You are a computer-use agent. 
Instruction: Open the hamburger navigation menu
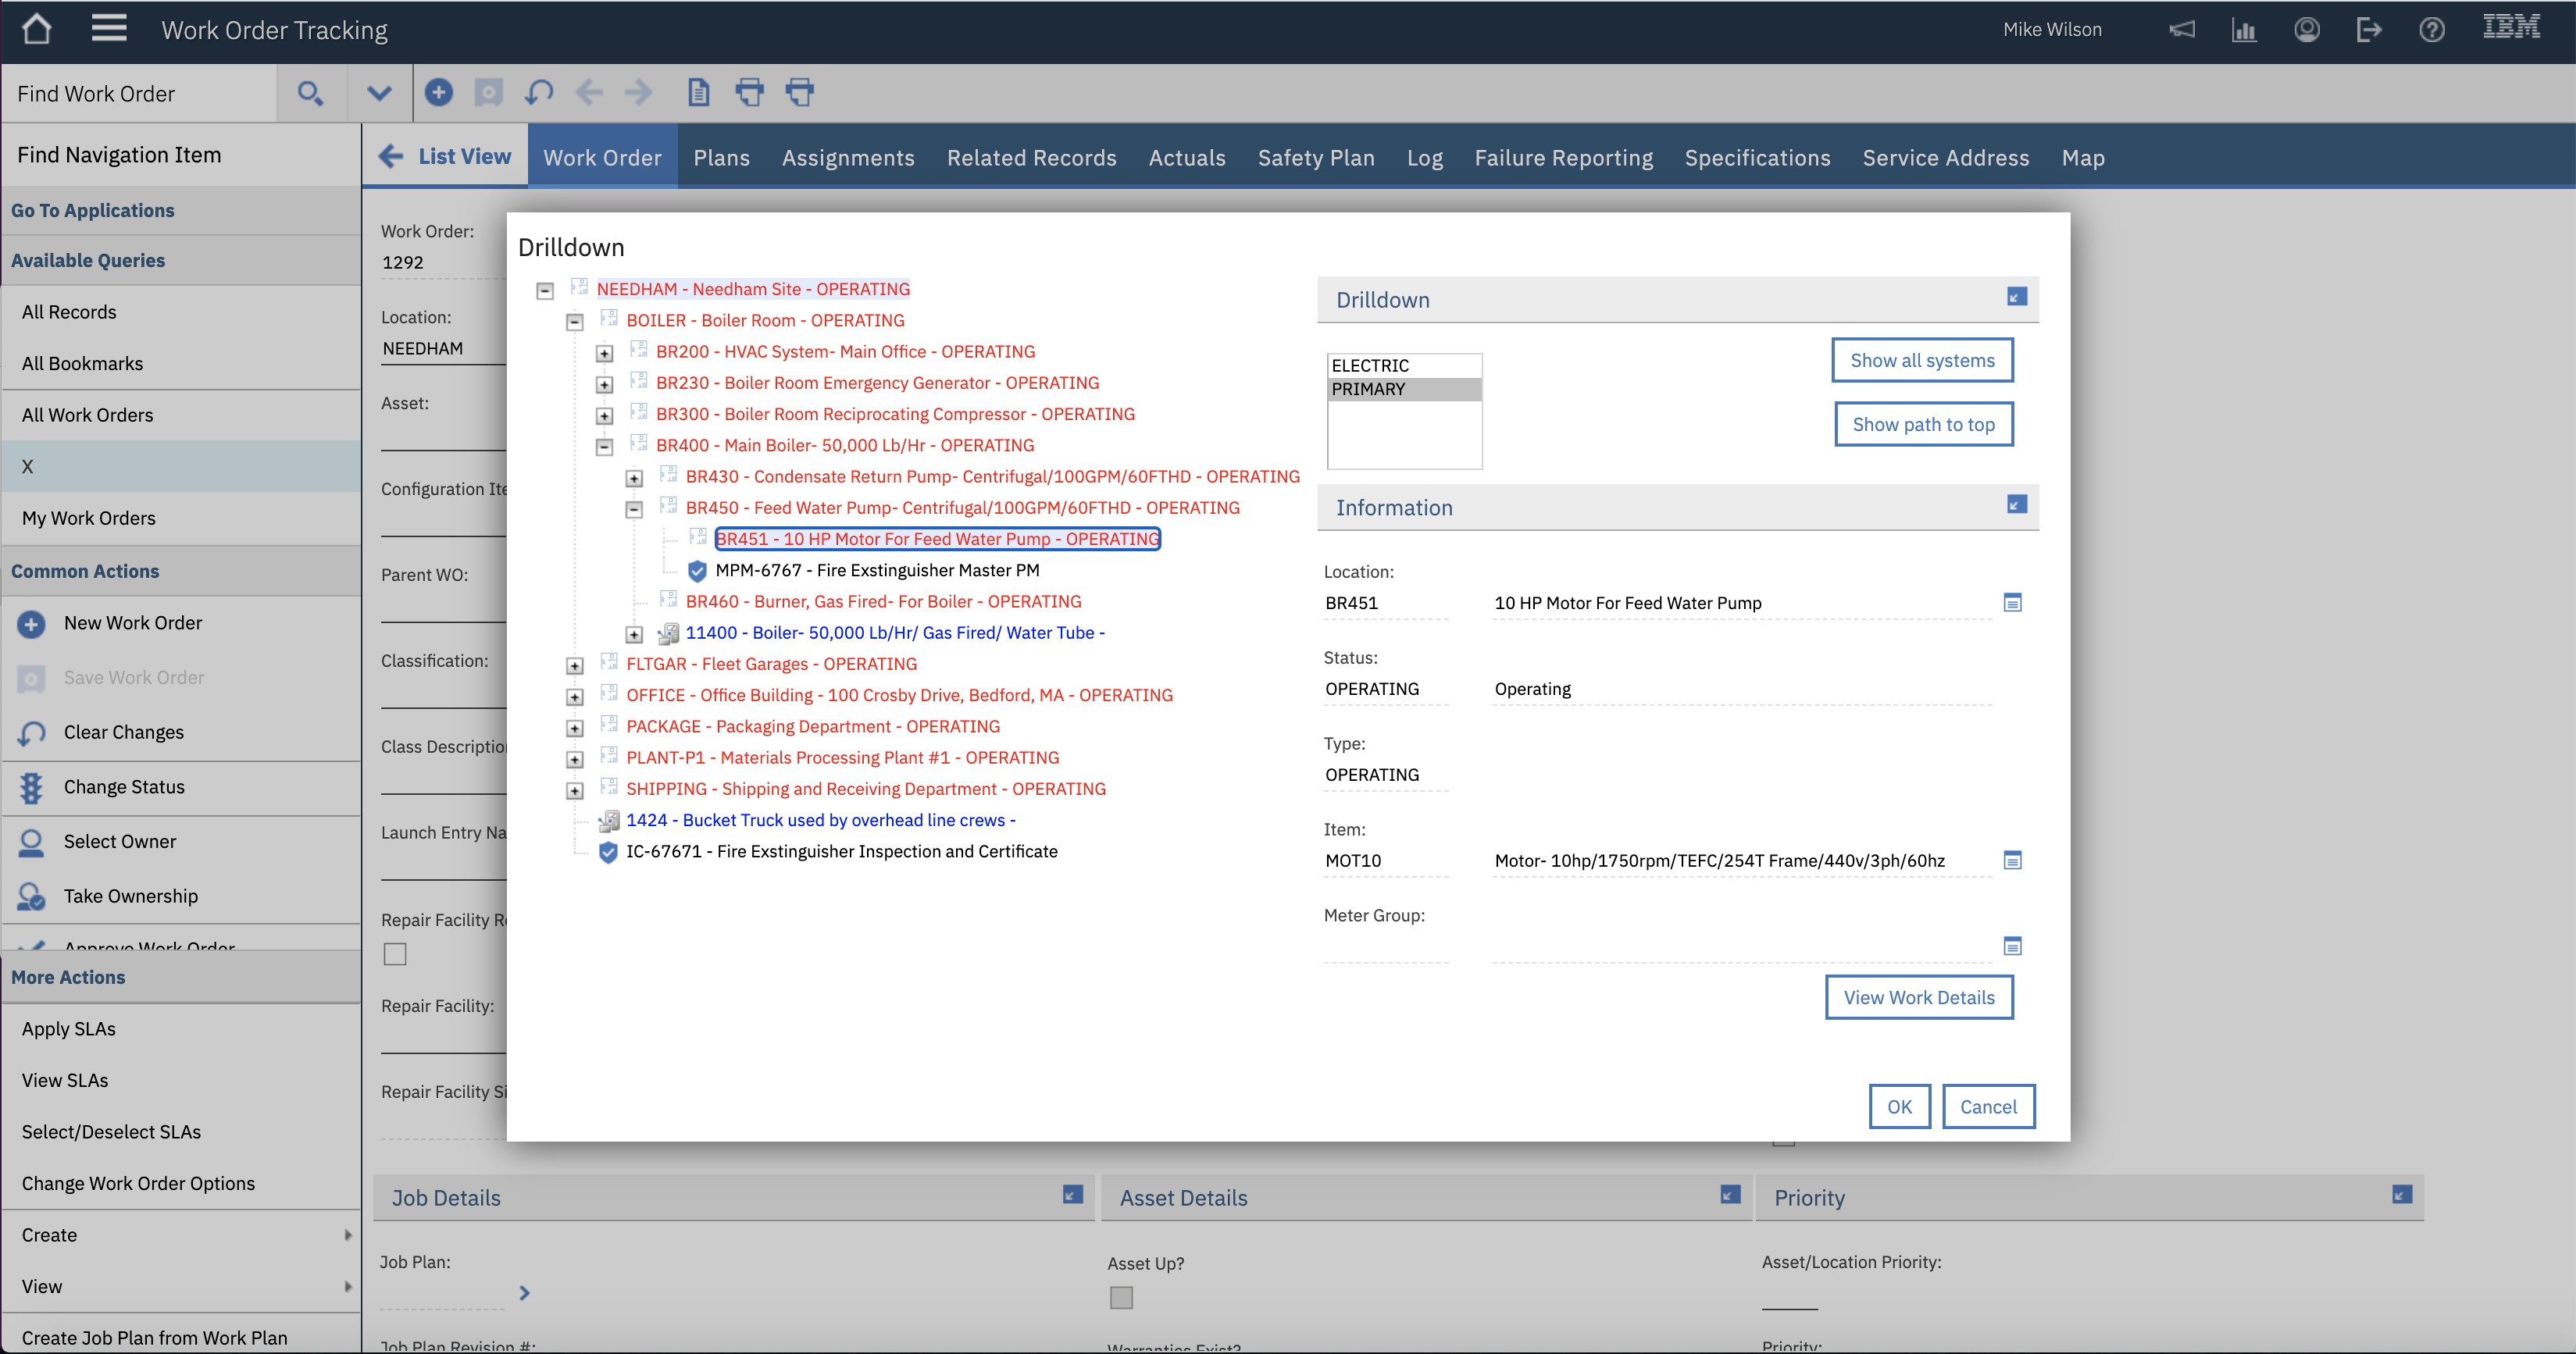pyautogui.click(x=109, y=29)
